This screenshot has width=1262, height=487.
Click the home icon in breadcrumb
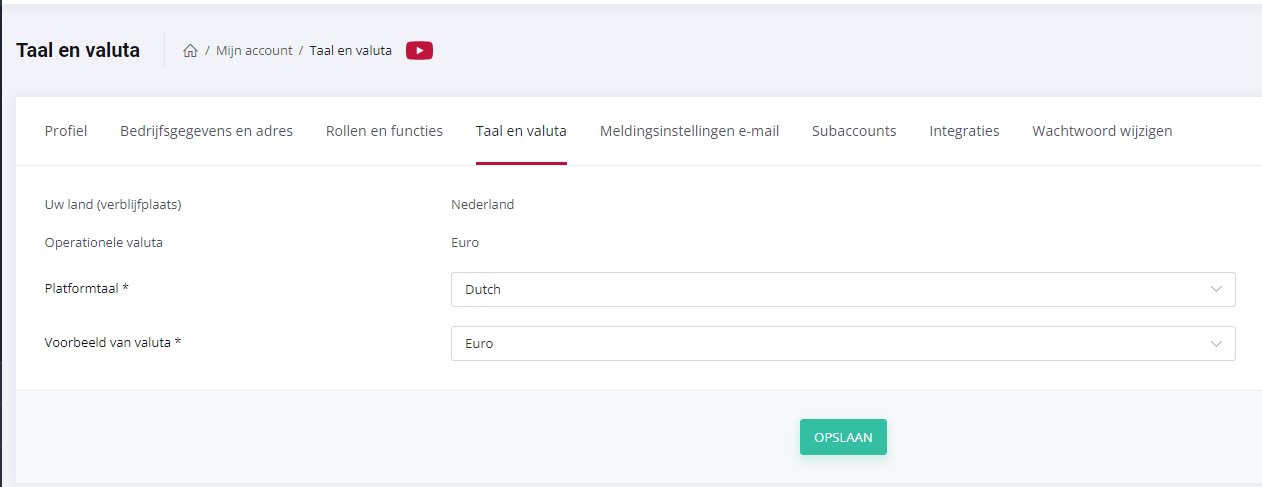point(190,51)
